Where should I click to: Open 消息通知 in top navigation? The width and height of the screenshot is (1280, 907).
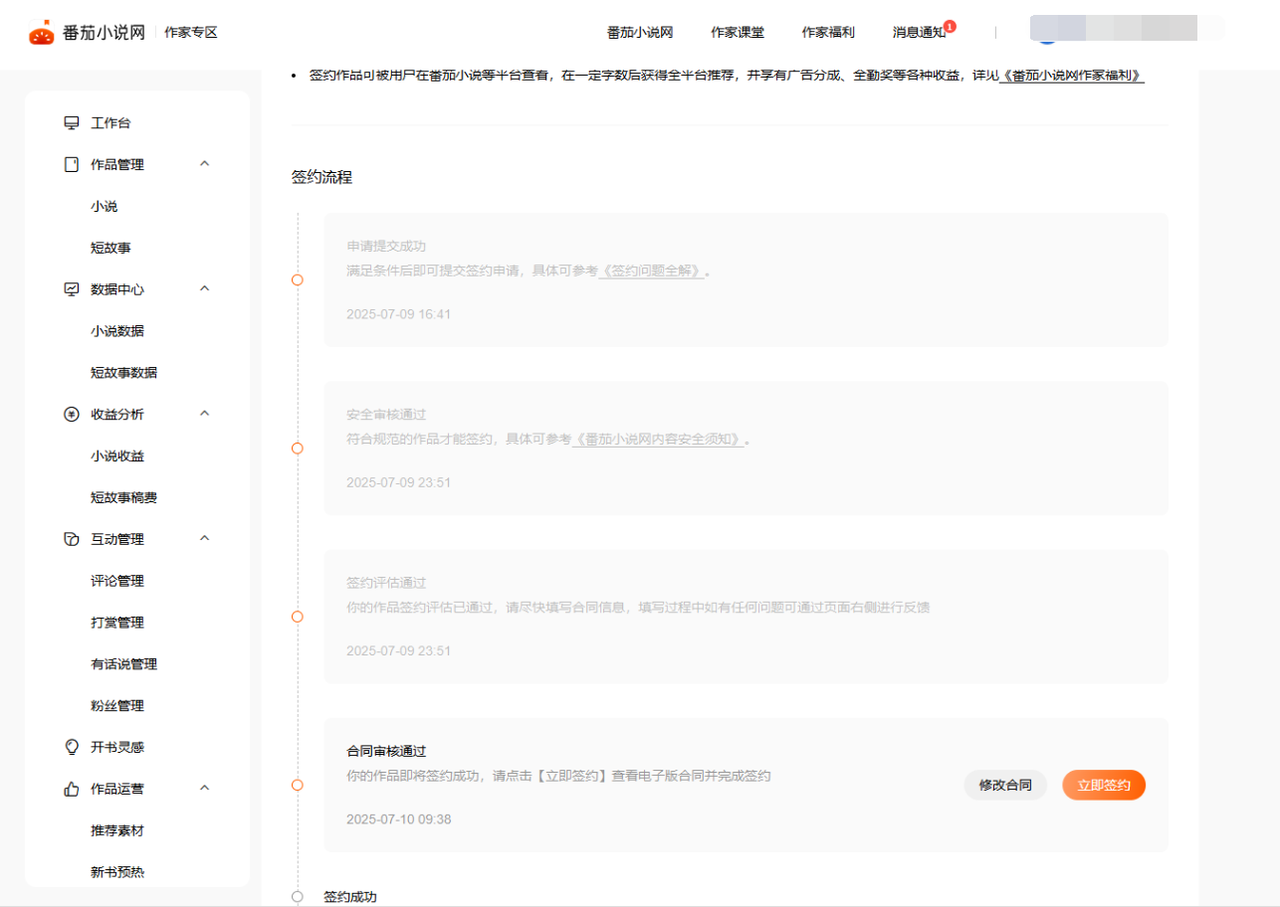point(919,33)
